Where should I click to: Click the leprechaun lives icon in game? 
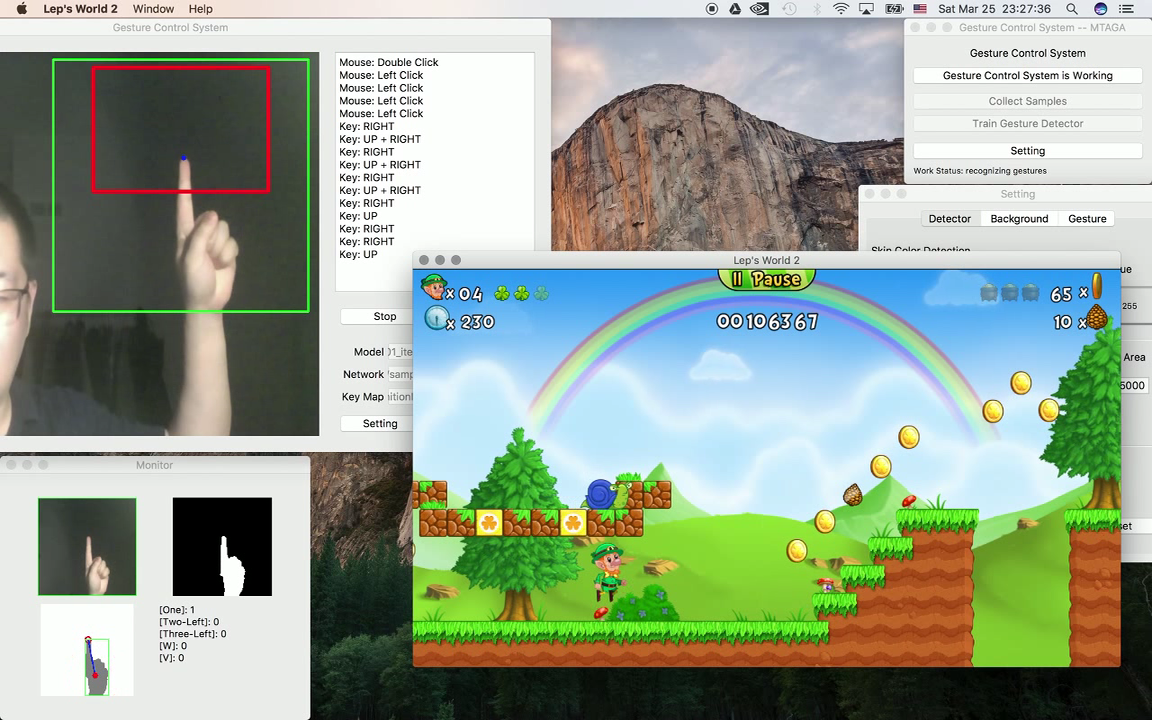(433, 286)
